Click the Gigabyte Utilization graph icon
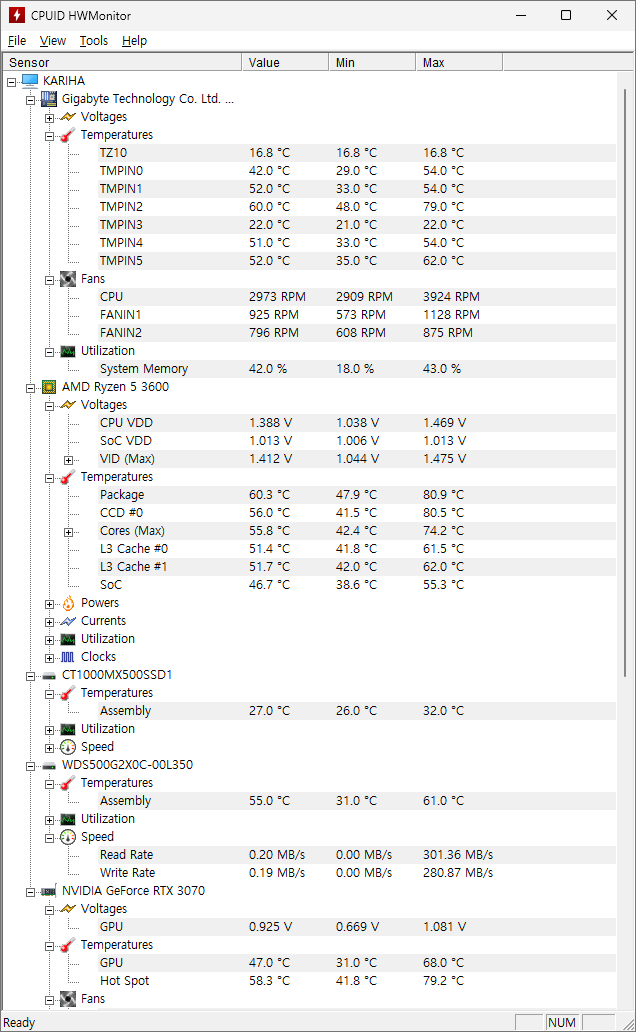 68,351
